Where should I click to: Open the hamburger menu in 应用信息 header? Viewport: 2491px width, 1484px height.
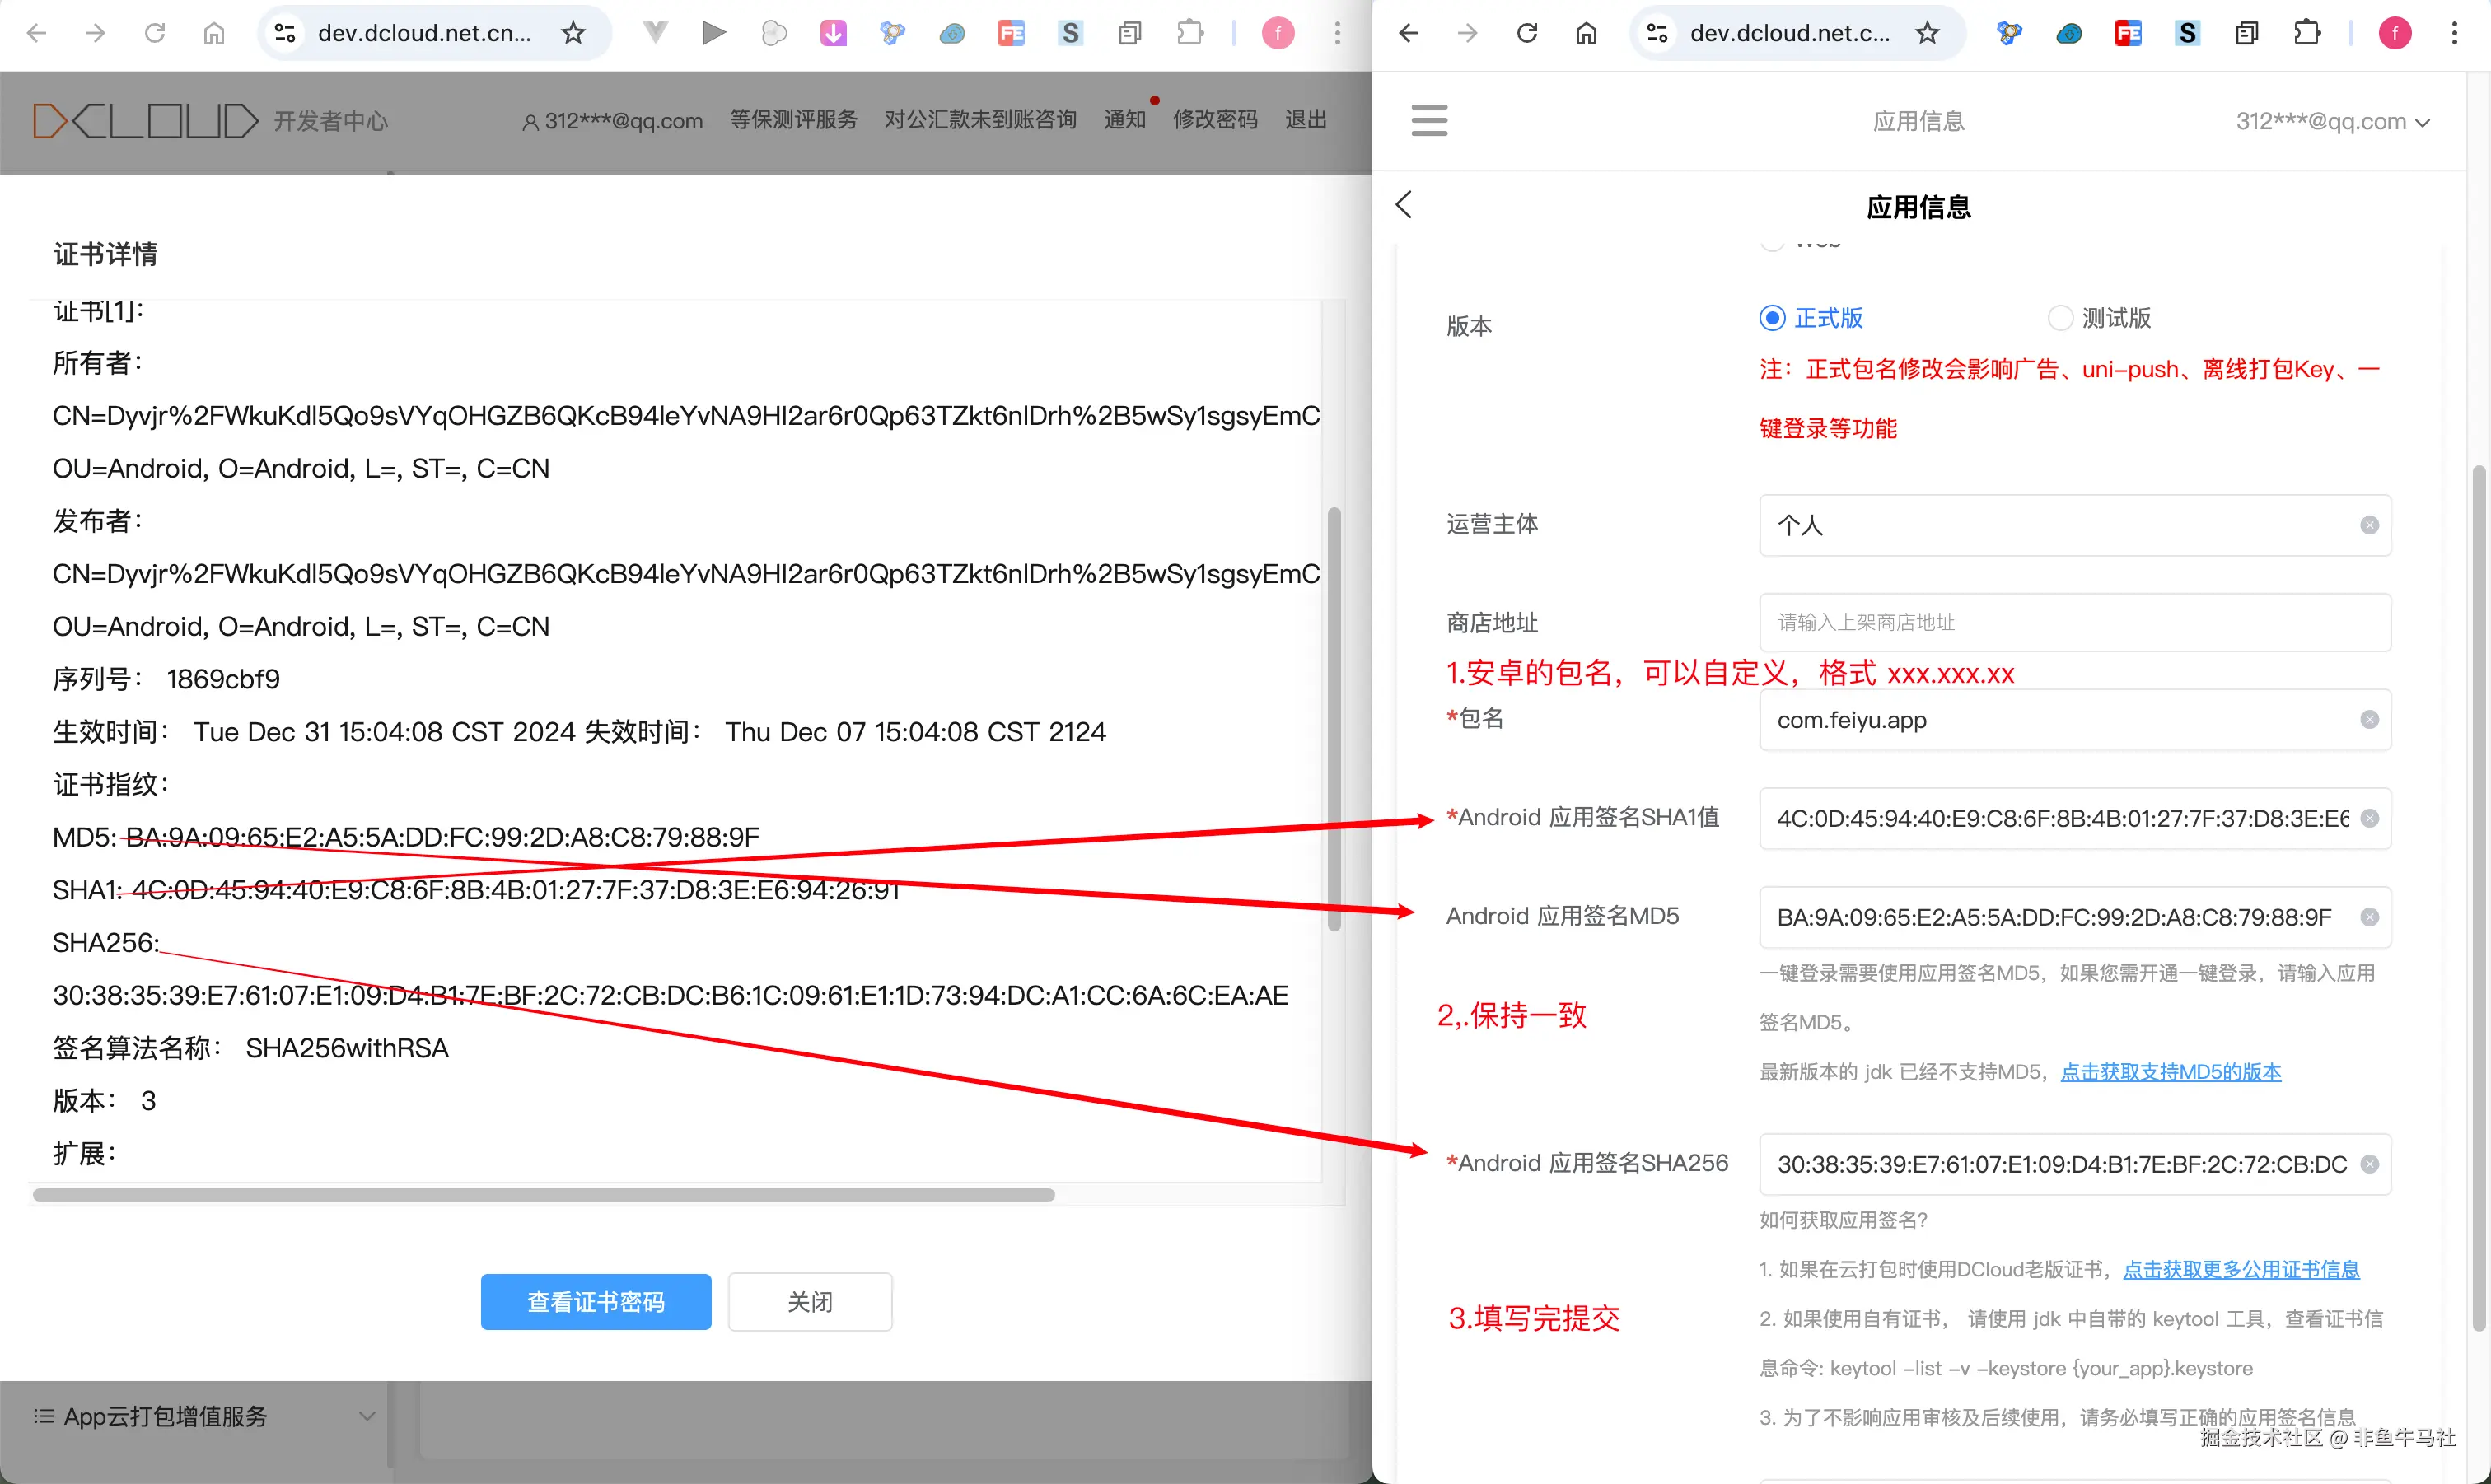coord(1429,120)
